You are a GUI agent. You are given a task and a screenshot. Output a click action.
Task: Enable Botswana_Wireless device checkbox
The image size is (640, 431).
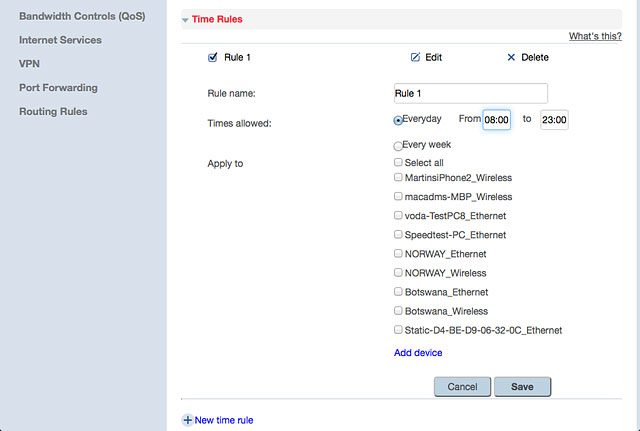pyautogui.click(x=398, y=311)
